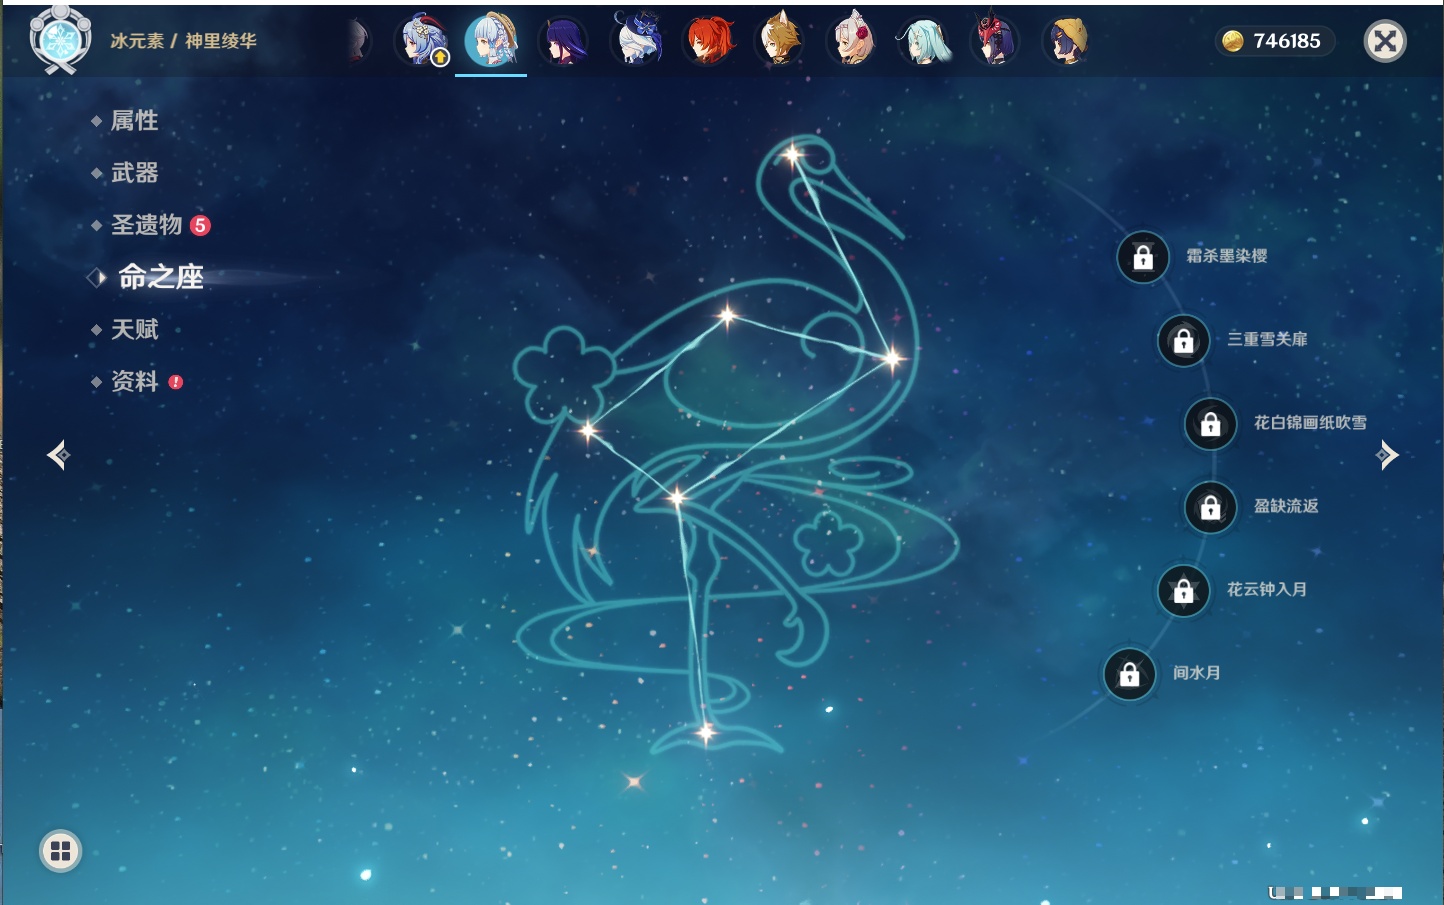Go to previous character with left arrow

58,455
